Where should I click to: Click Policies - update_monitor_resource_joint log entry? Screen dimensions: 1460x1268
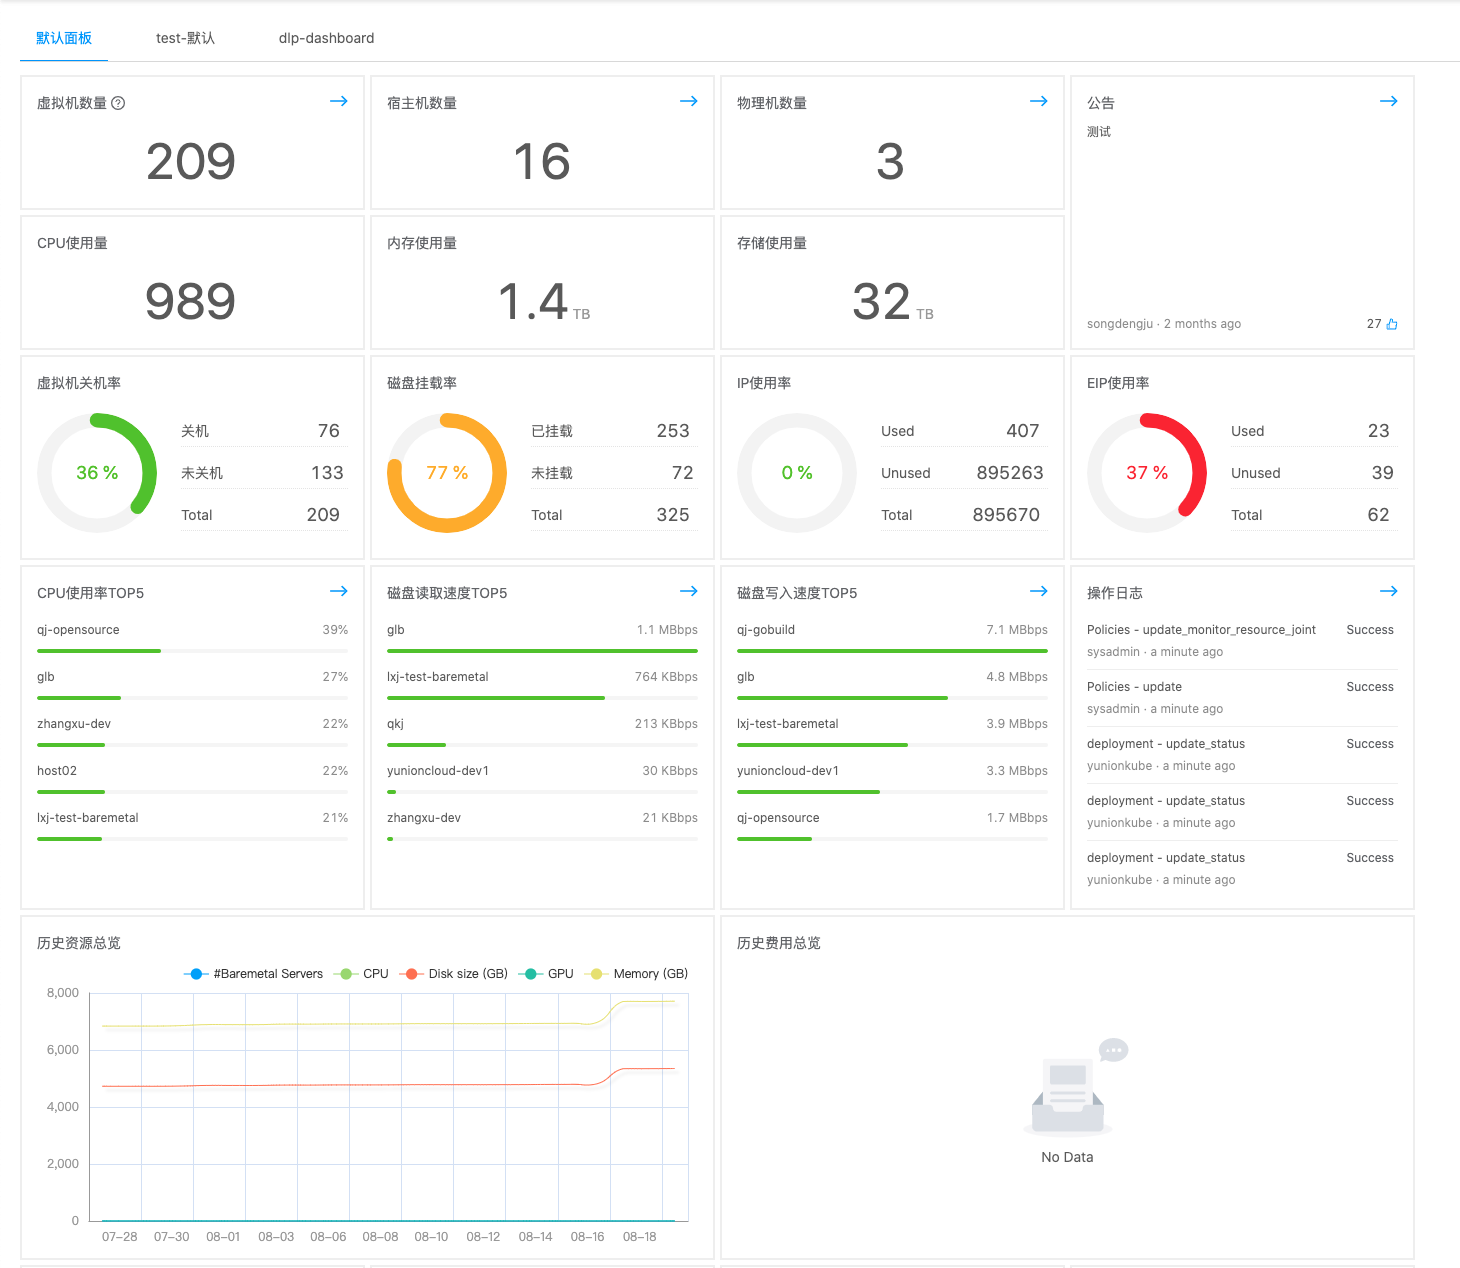(x=1201, y=630)
